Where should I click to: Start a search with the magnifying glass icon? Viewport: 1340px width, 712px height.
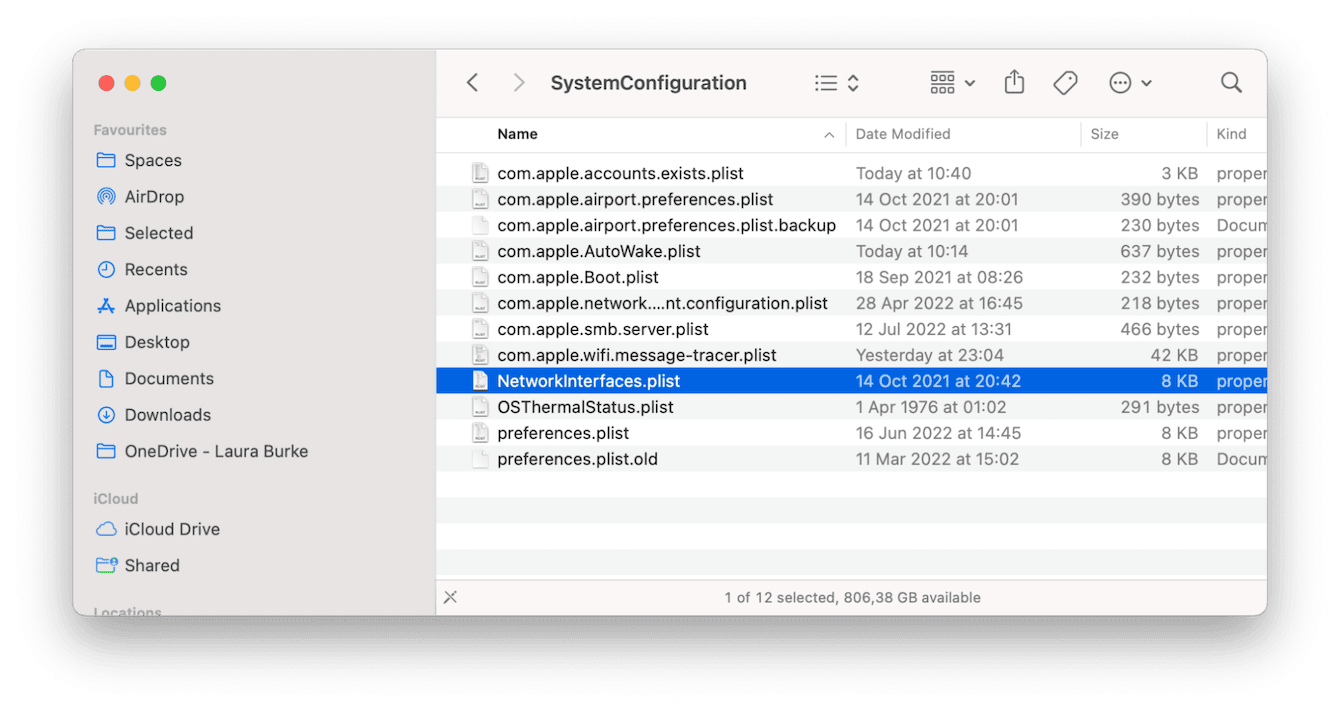click(1231, 82)
